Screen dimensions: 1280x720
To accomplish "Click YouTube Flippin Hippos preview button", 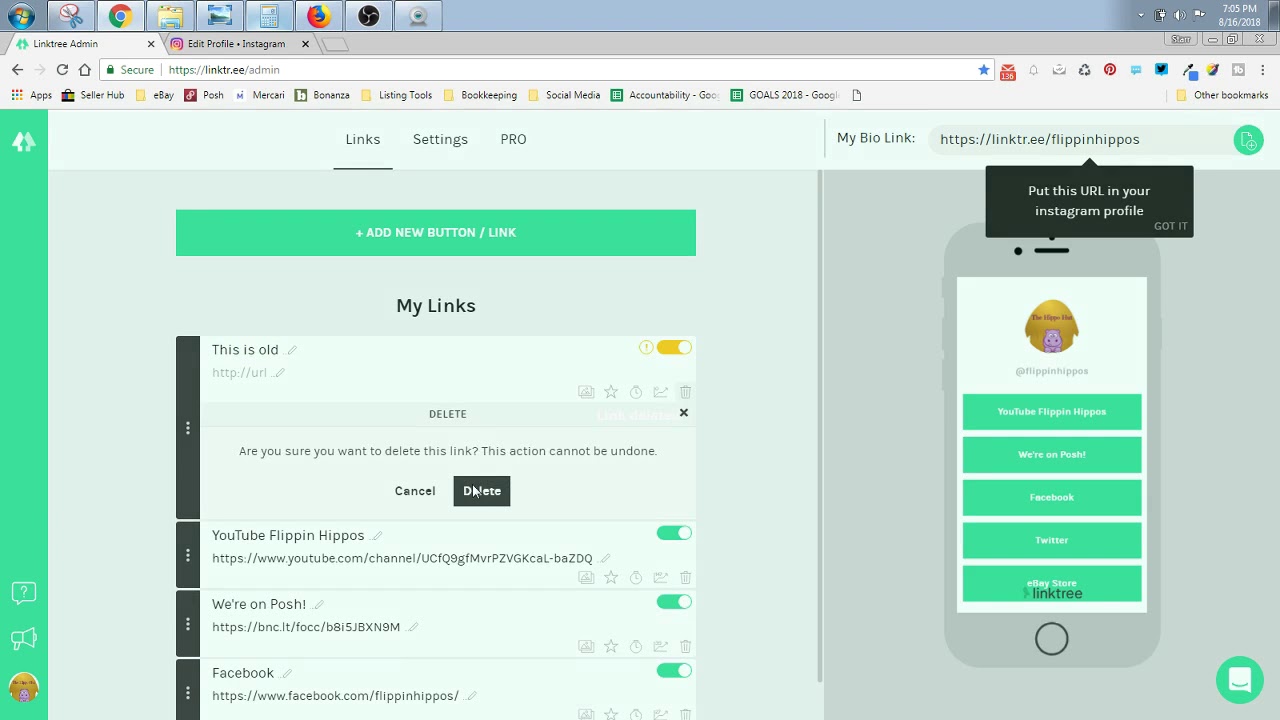I will (x=1052, y=412).
